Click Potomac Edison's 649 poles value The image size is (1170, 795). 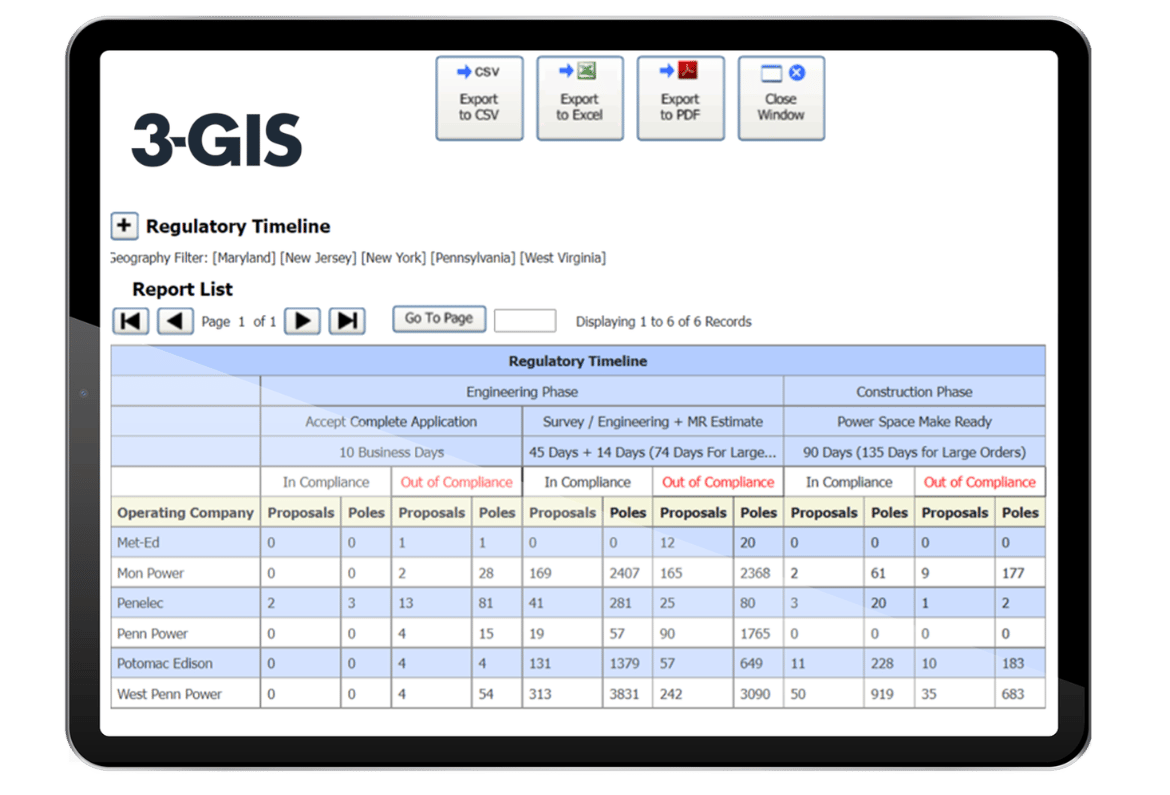tap(751, 664)
